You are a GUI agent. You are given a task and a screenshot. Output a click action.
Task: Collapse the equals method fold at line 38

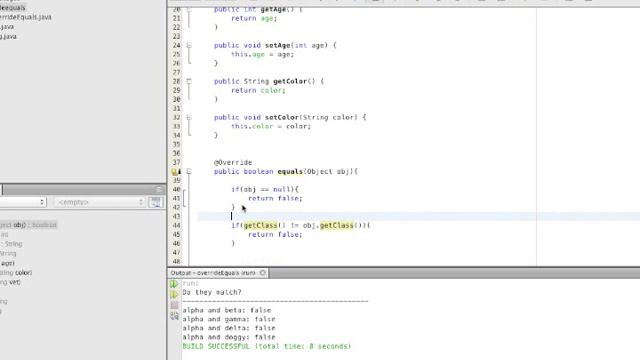189,171
